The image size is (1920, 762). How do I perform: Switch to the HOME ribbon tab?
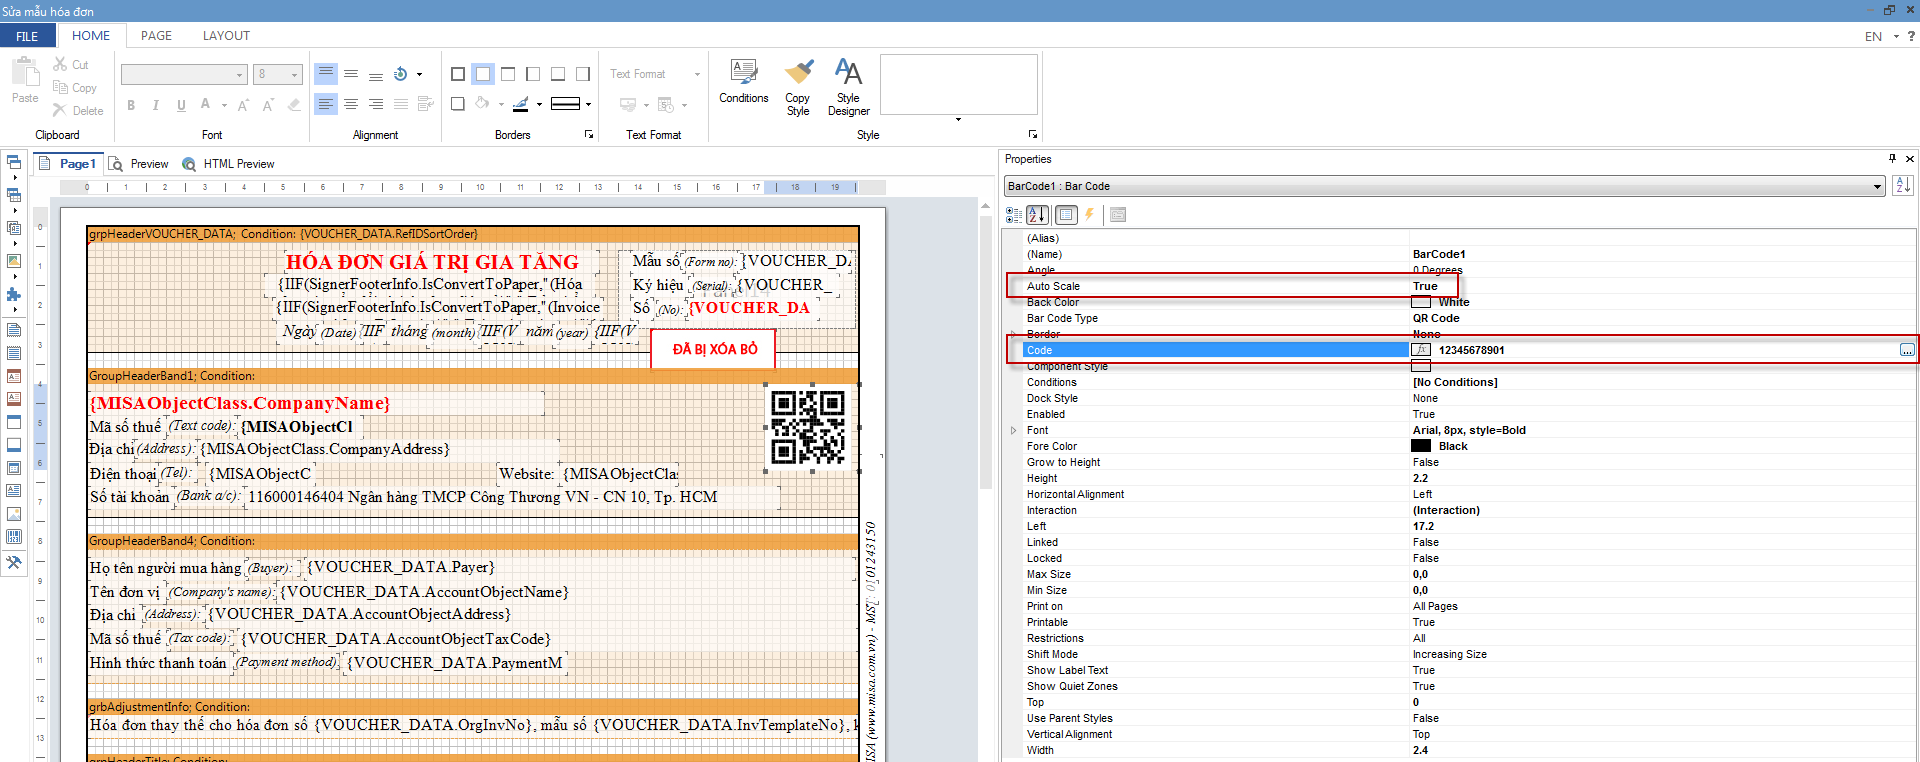[91, 36]
